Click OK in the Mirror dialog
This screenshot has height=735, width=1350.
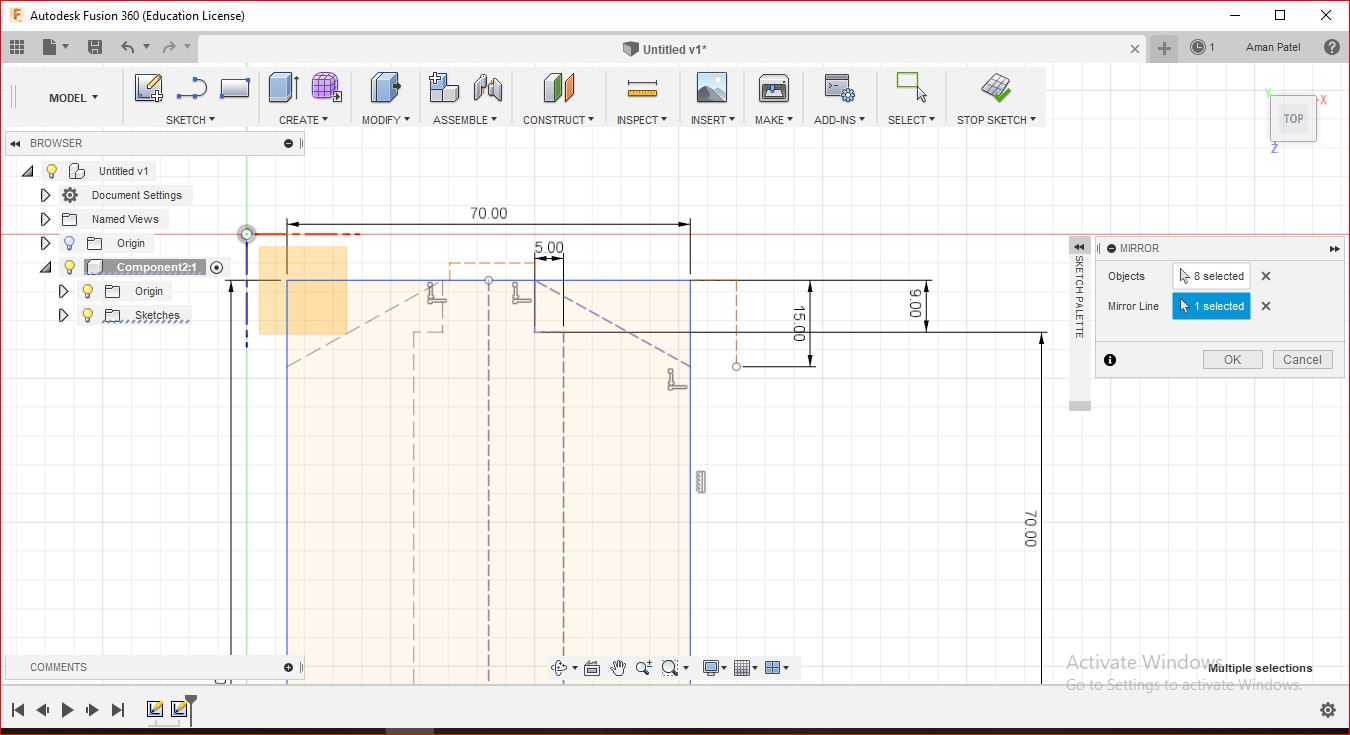1232,360
